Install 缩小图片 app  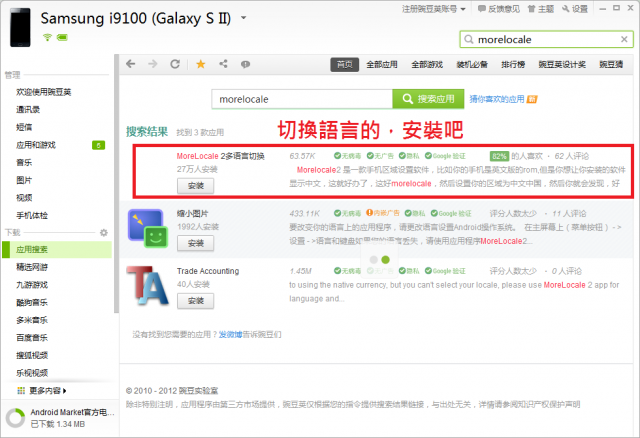(x=196, y=243)
